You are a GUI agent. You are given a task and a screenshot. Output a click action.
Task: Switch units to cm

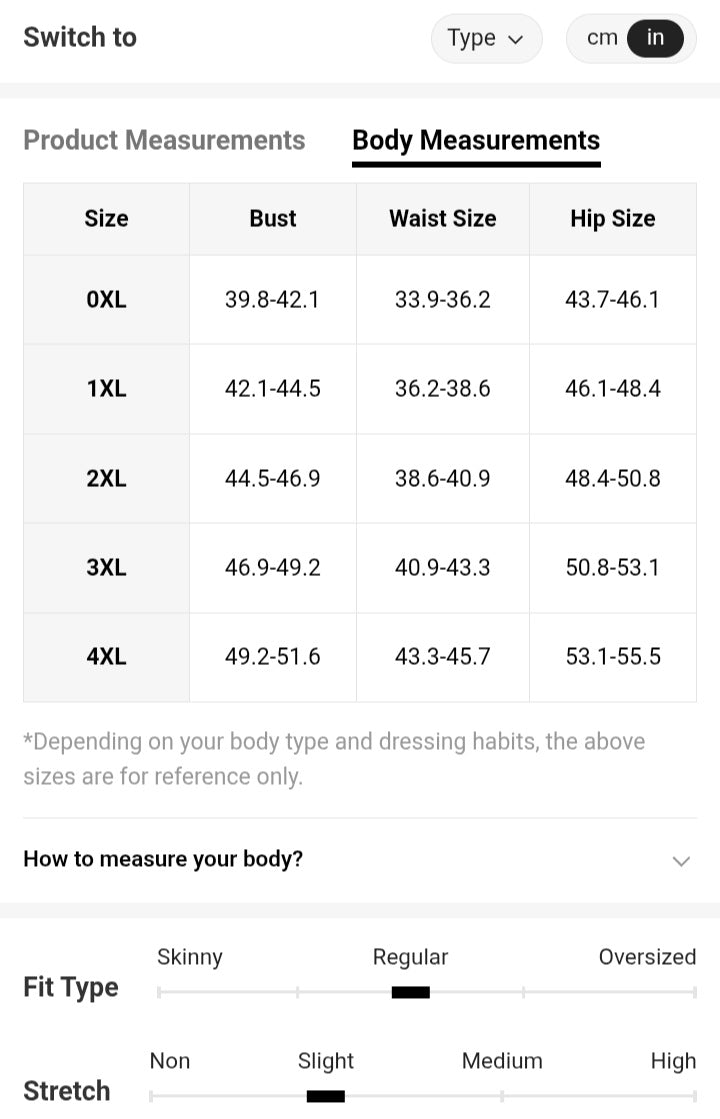pyautogui.click(x=602, y=38)
